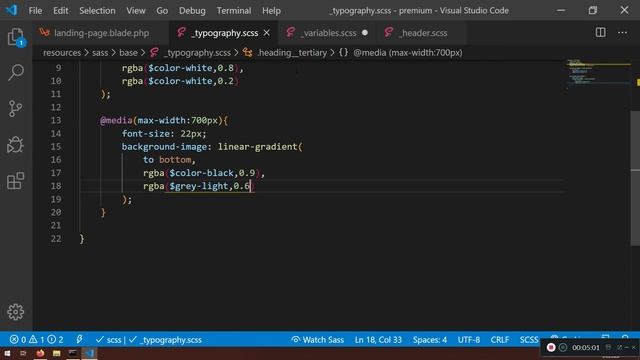Click the '@media' text on line 13
Viewport: 640px width, 360px height.
tap(116, 120)
